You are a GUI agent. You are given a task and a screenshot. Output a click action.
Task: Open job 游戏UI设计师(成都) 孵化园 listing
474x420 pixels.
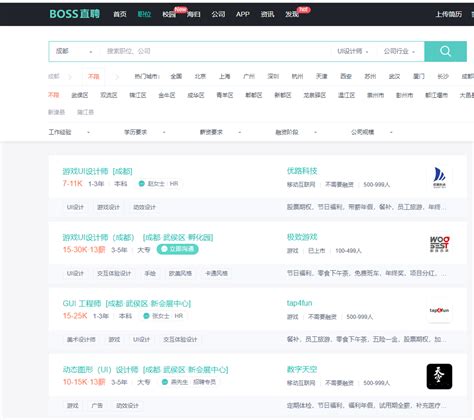point(138,237)
